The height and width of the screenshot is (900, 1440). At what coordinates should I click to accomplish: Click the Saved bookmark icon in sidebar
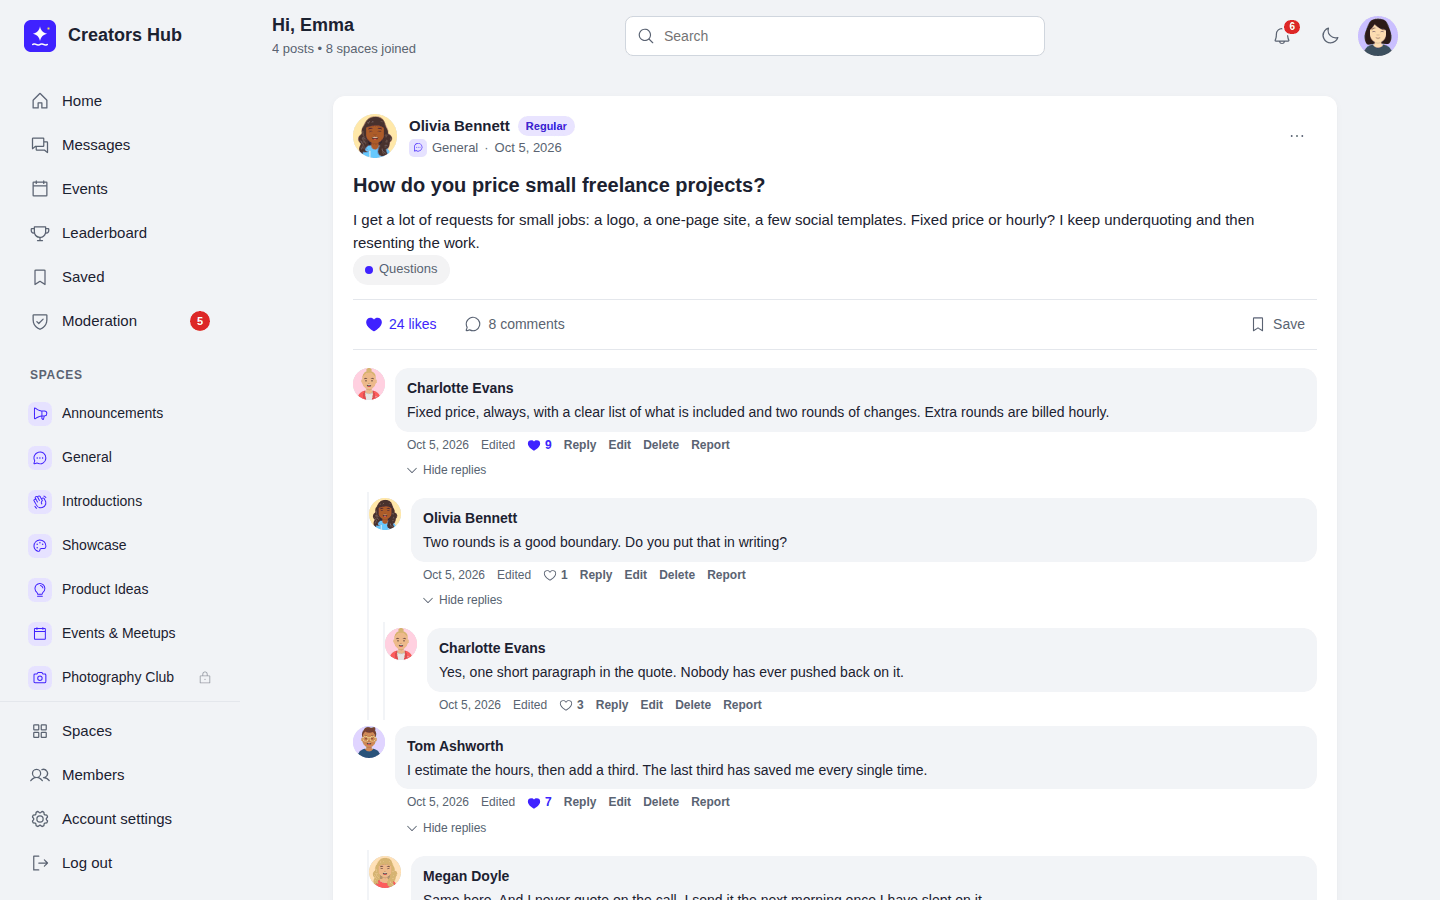coord(40,277)
